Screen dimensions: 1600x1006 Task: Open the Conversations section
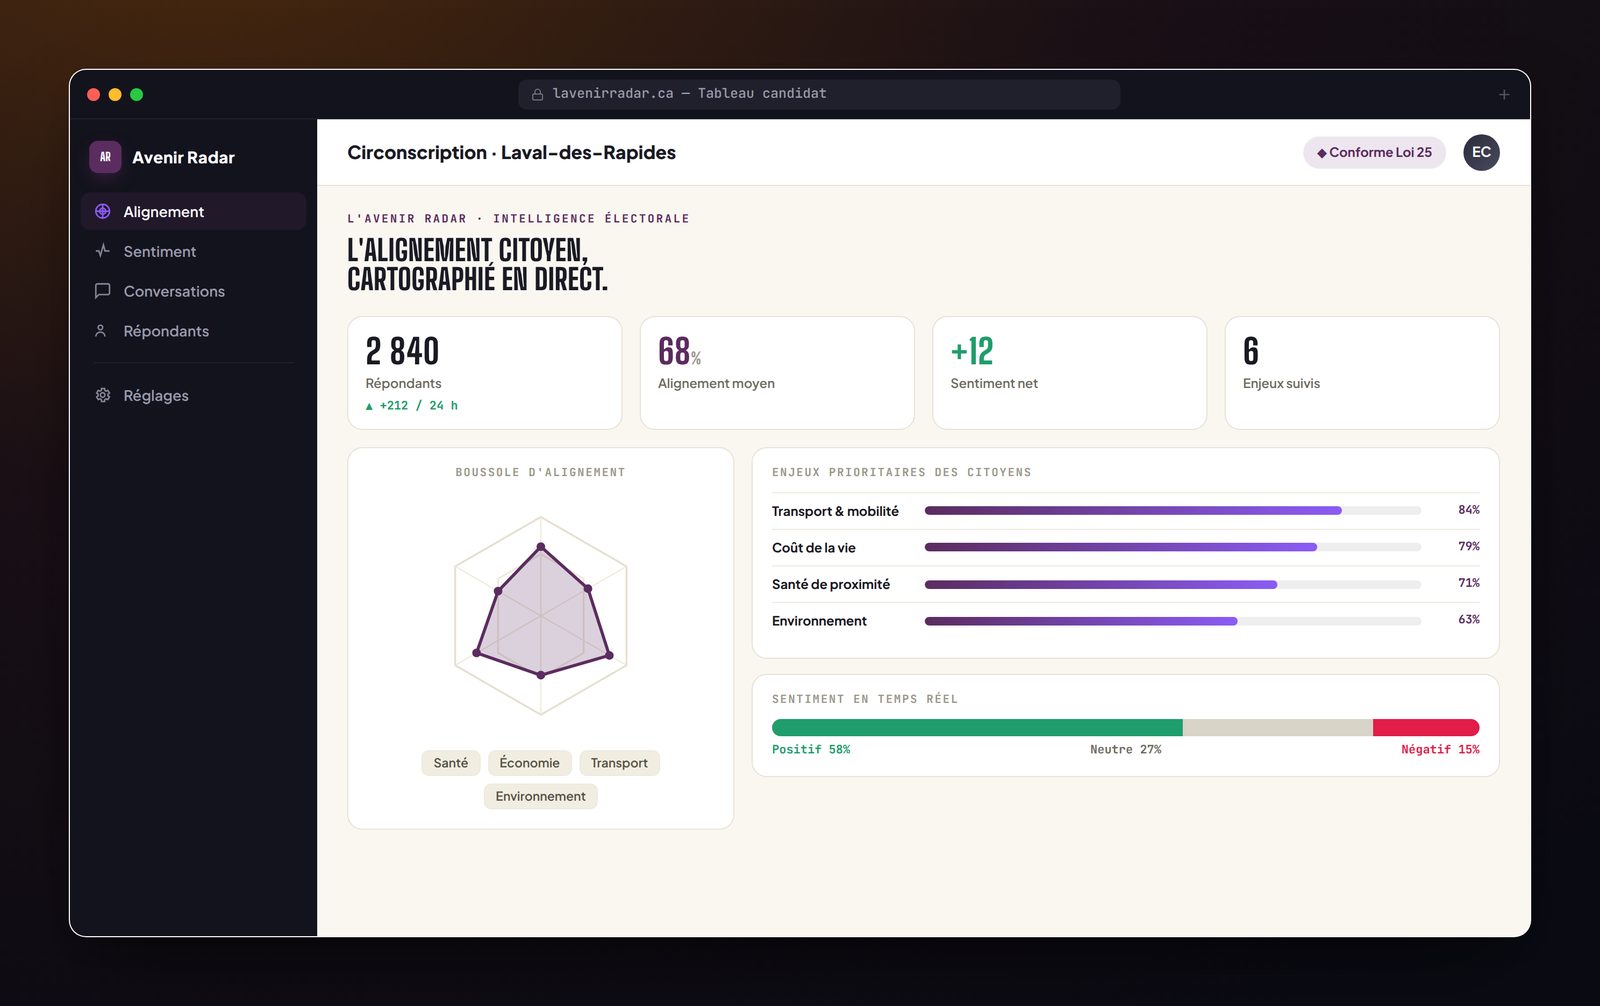tap(193, 291)
